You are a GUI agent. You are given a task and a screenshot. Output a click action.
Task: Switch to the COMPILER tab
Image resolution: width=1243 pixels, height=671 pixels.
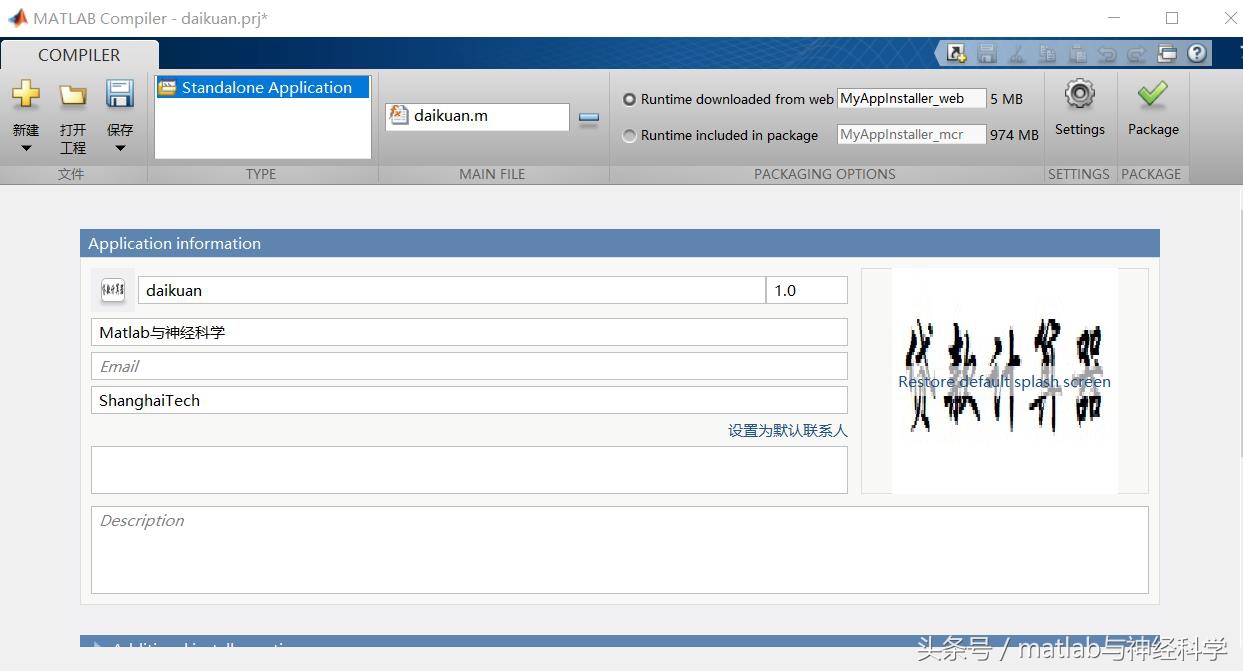(79, 55)
